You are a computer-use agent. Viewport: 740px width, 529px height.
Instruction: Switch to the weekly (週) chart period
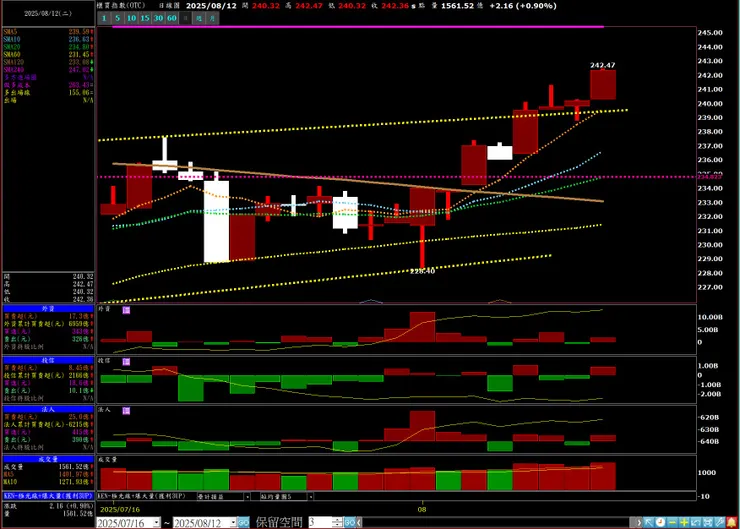[x=199, y=18]
